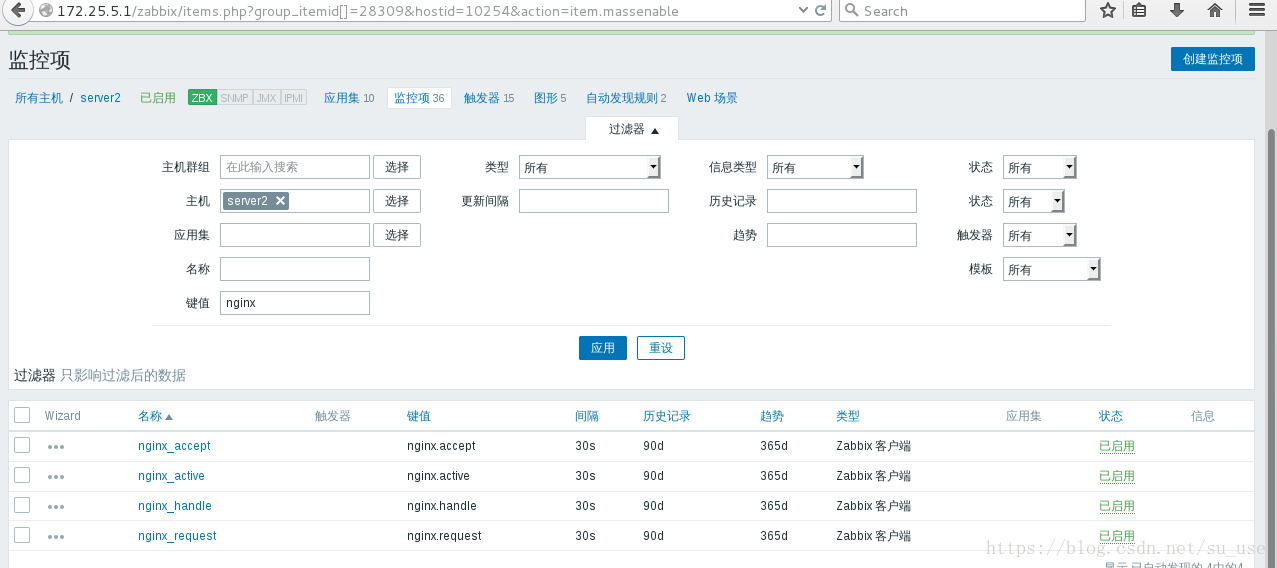Open the downloads arrow icon
Screen dimensions: 1277x568
click(1177, 10)
